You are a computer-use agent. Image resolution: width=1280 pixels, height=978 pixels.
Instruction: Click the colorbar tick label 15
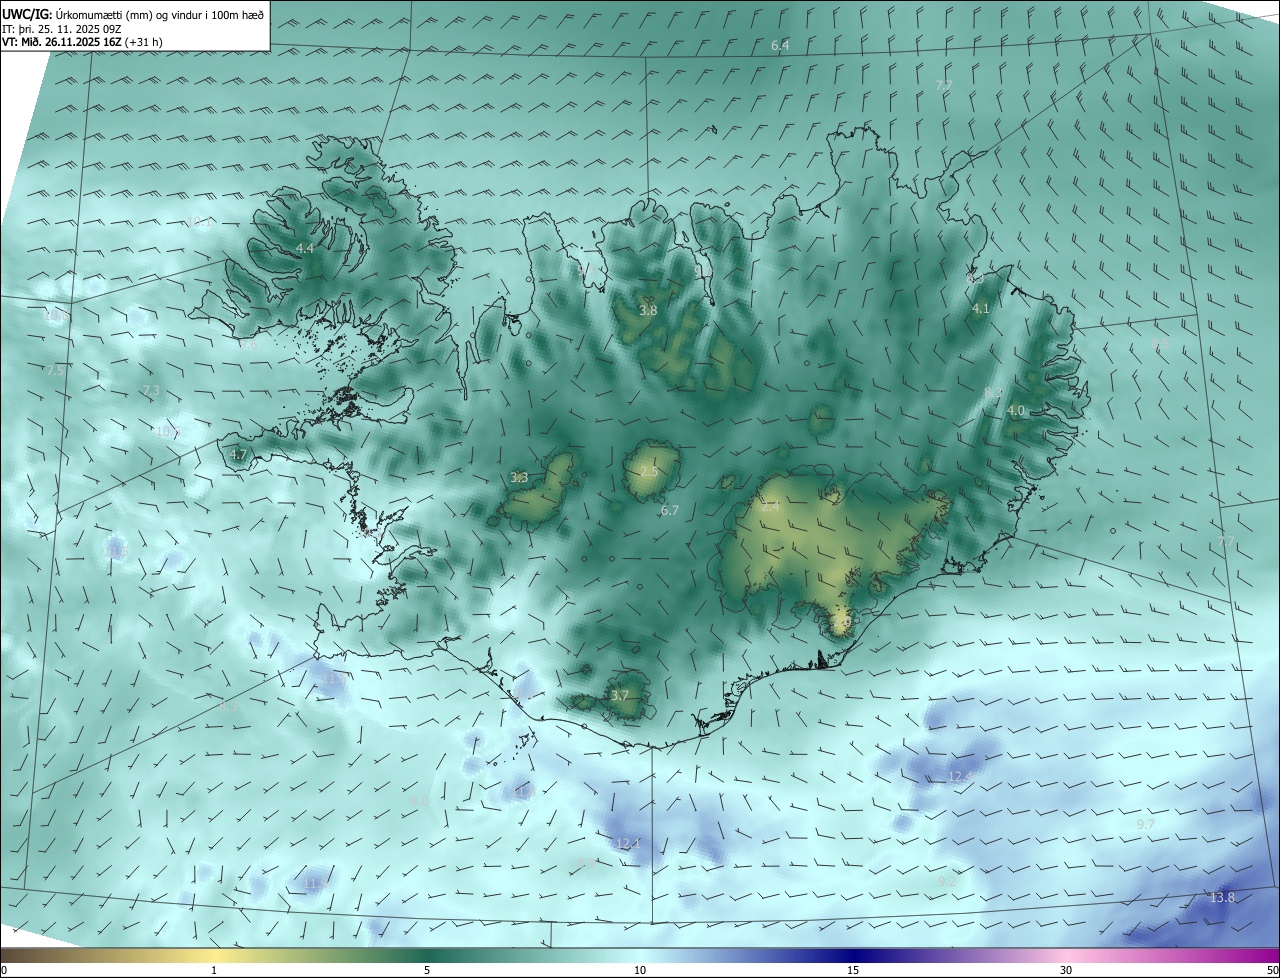point(853,970)
